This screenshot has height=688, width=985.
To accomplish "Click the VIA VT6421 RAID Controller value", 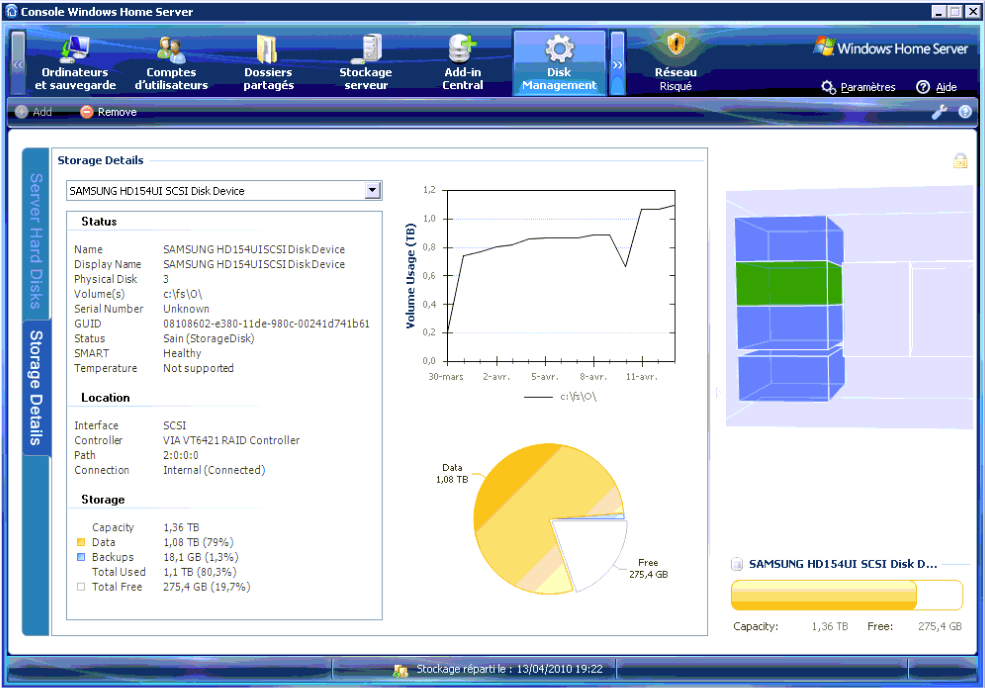I will click(231, 440).
